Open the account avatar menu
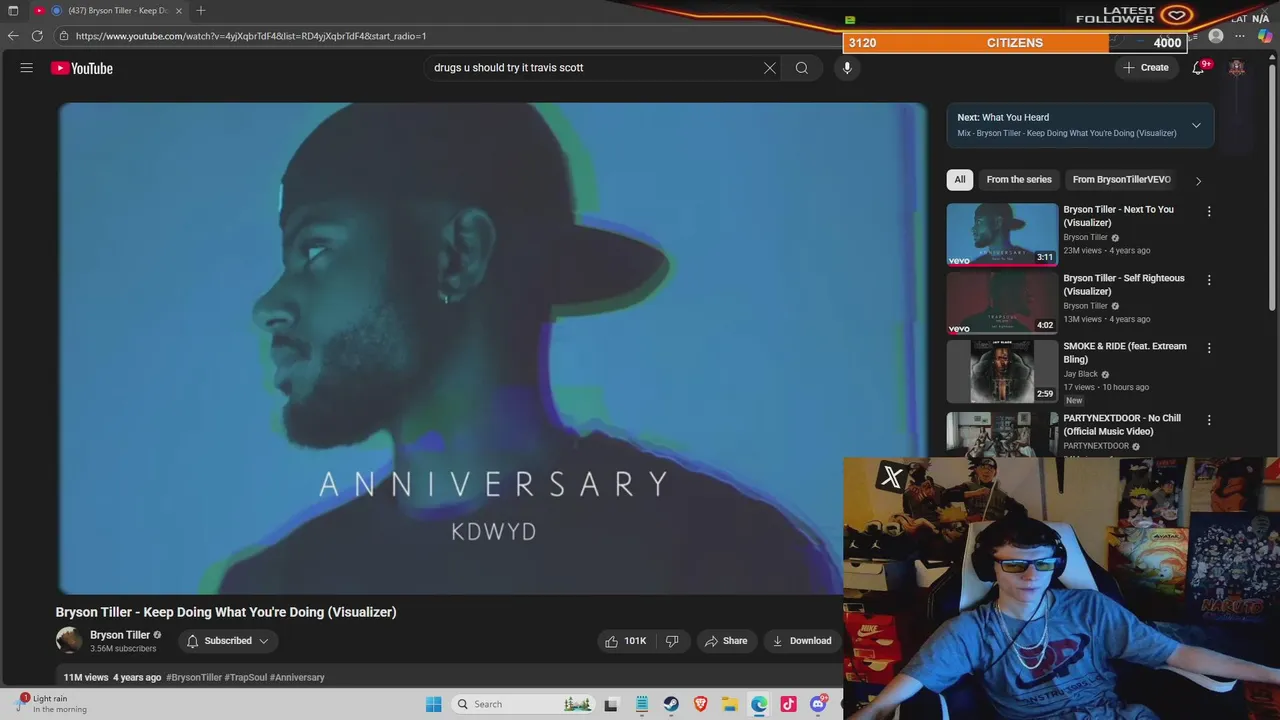 (1237, 68)
